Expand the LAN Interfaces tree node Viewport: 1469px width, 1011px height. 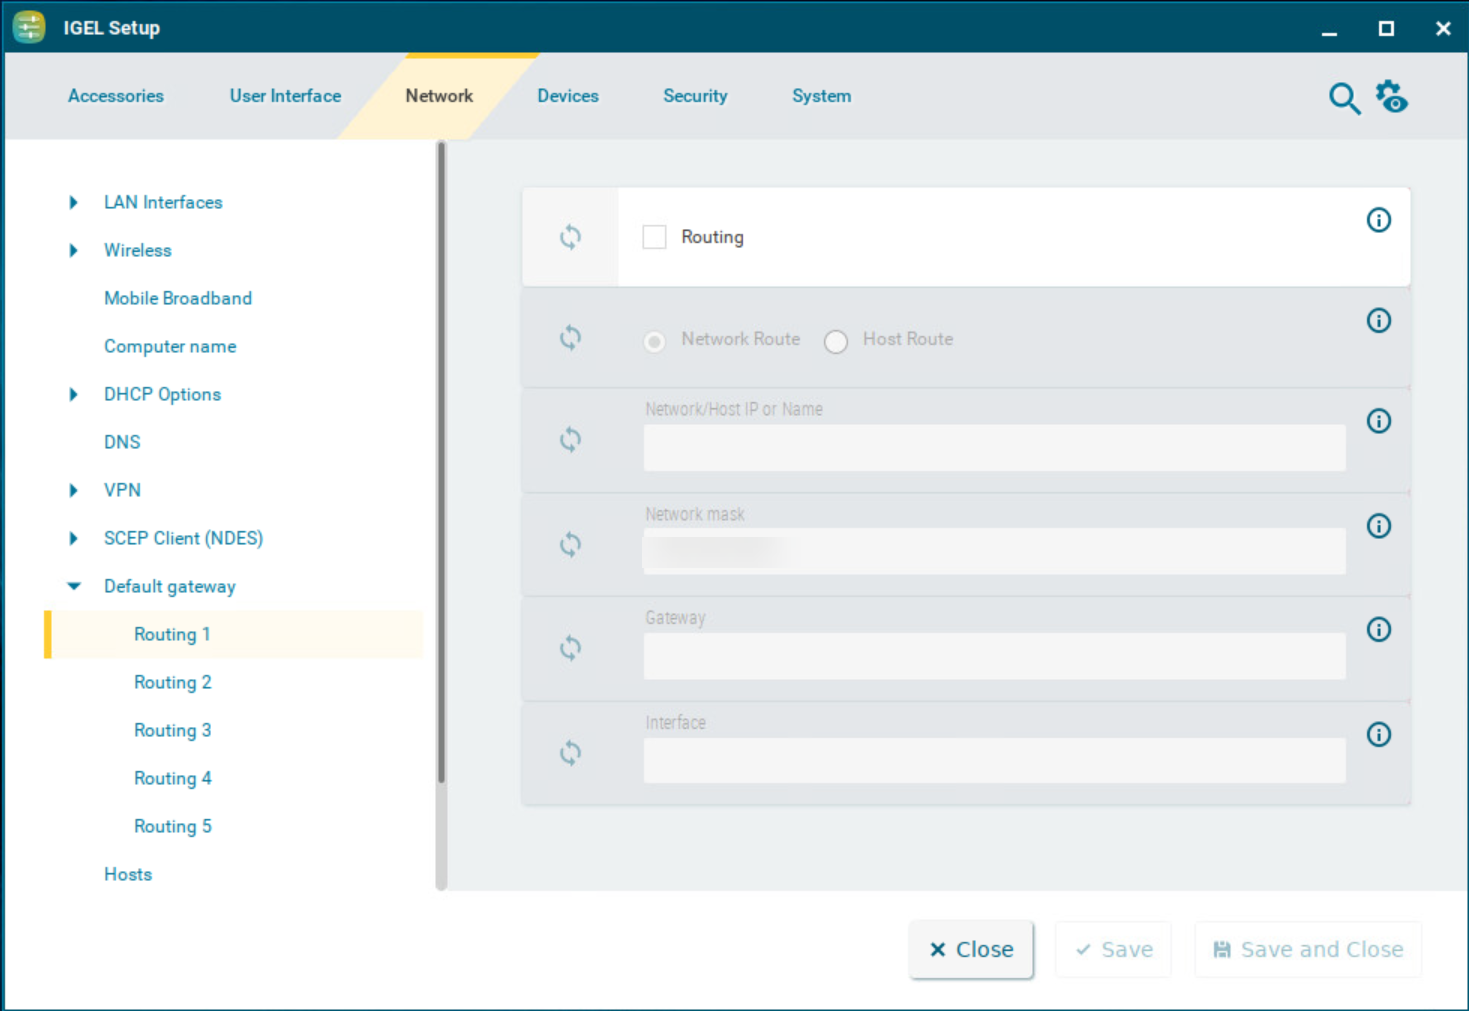click(x=73, y=203)
